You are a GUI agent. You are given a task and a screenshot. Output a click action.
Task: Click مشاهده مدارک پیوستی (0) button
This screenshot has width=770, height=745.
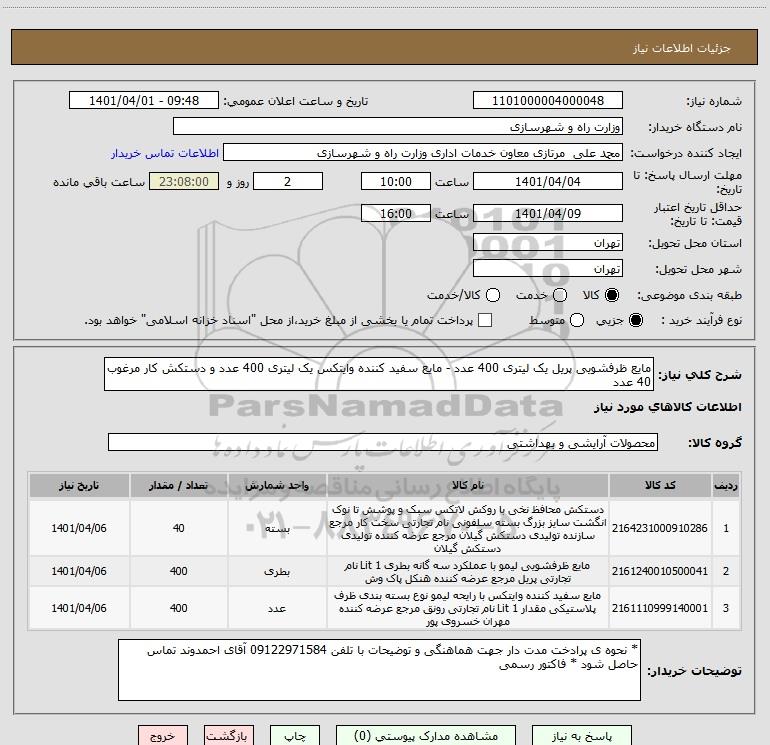pos(426,736)
